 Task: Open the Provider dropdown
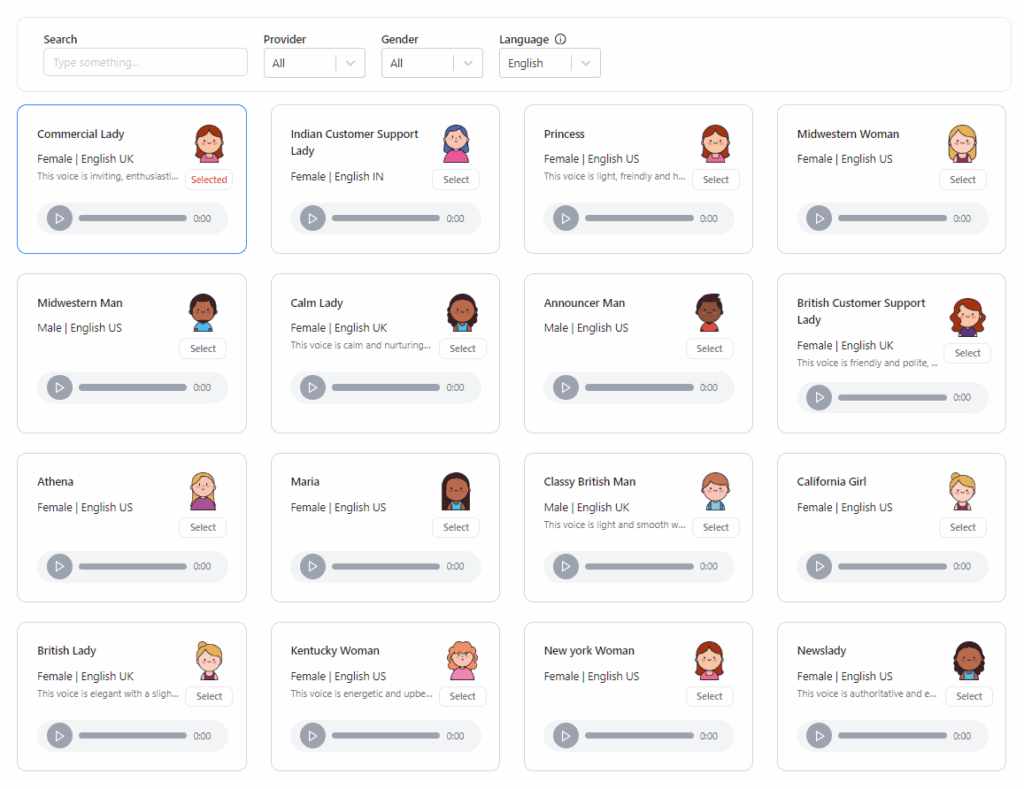point(314,63)
